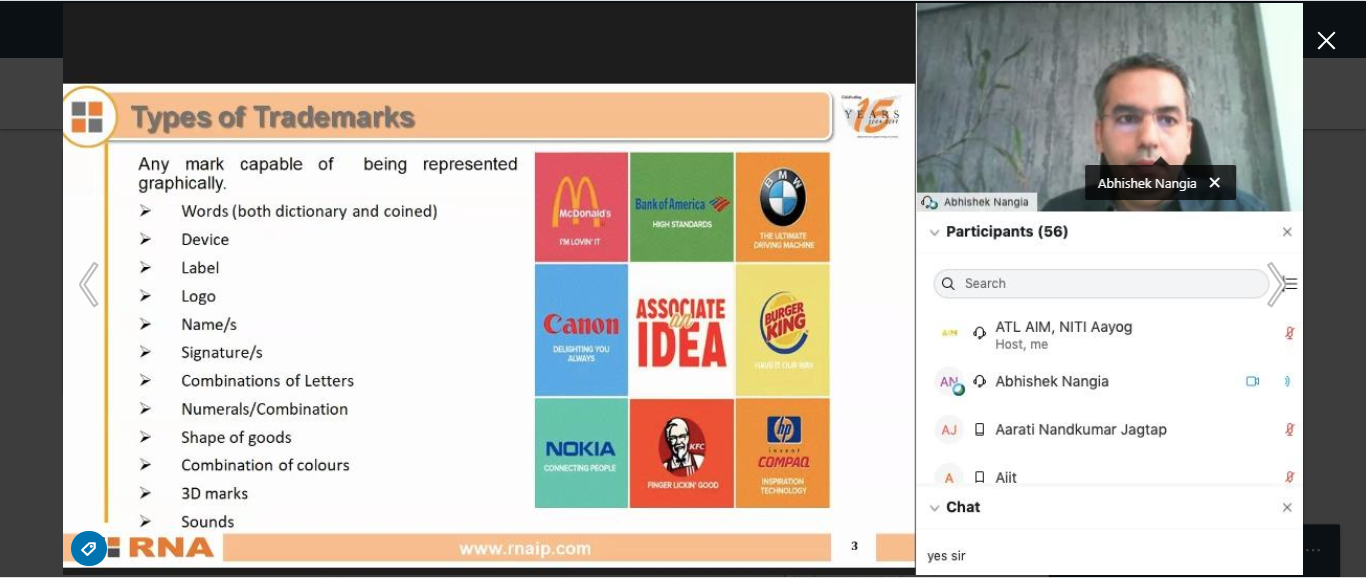Click the Canon logo tile
The image size is (1366, 578).
click(582, 330)
